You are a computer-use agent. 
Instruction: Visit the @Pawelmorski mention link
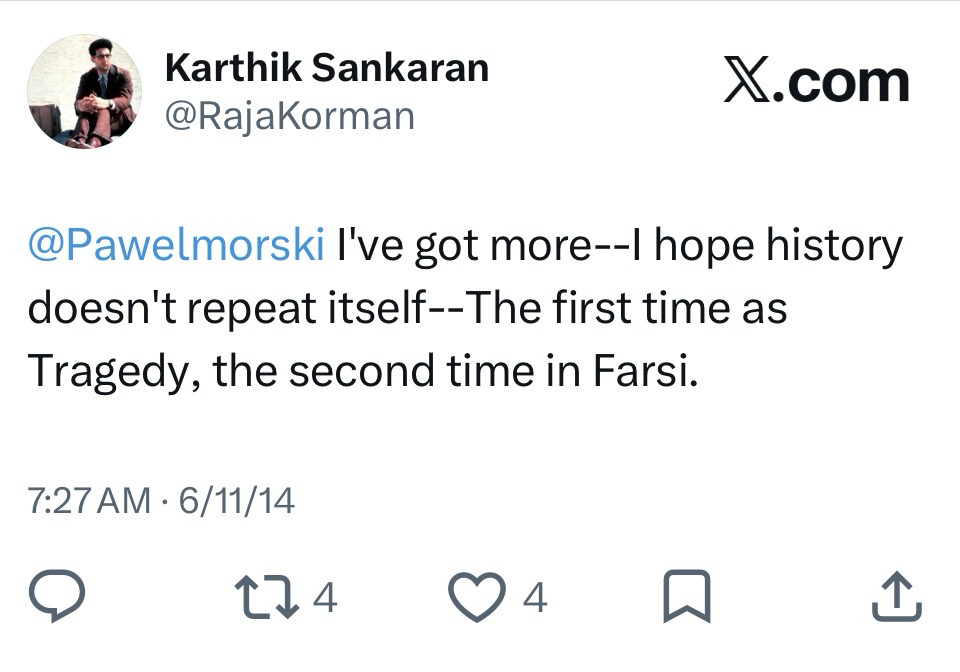[176, 246]
